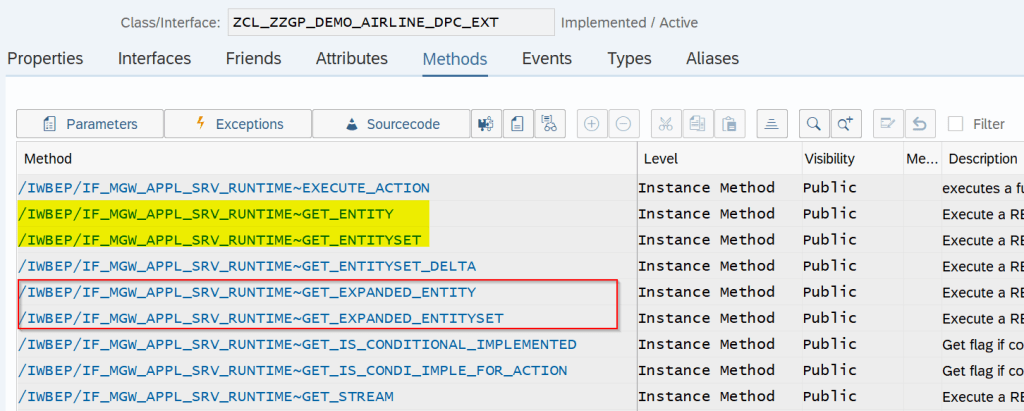Select the GET_EXPANDED_ENTITYSET method row
The image size is (1024, 411).
point(261,318)
